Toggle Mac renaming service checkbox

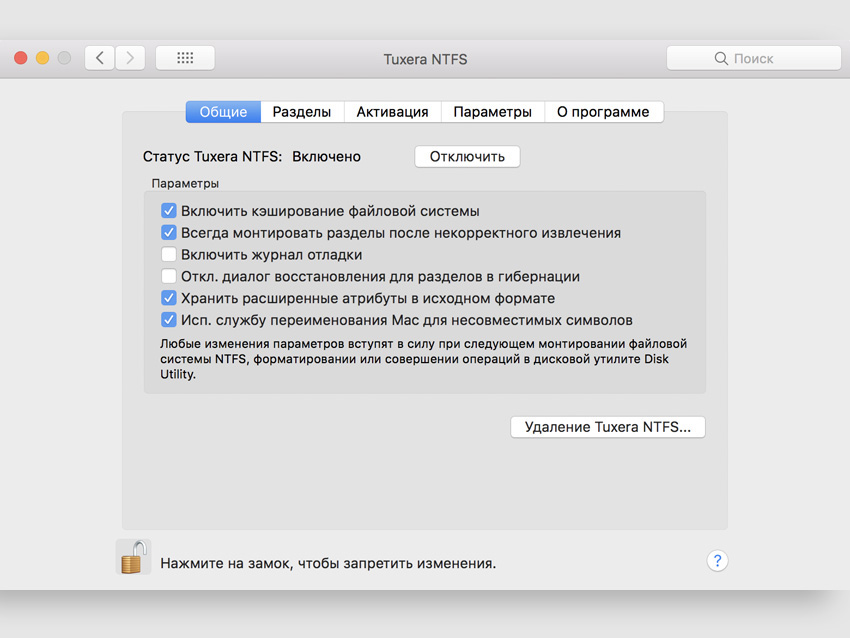tap(169, 320)
